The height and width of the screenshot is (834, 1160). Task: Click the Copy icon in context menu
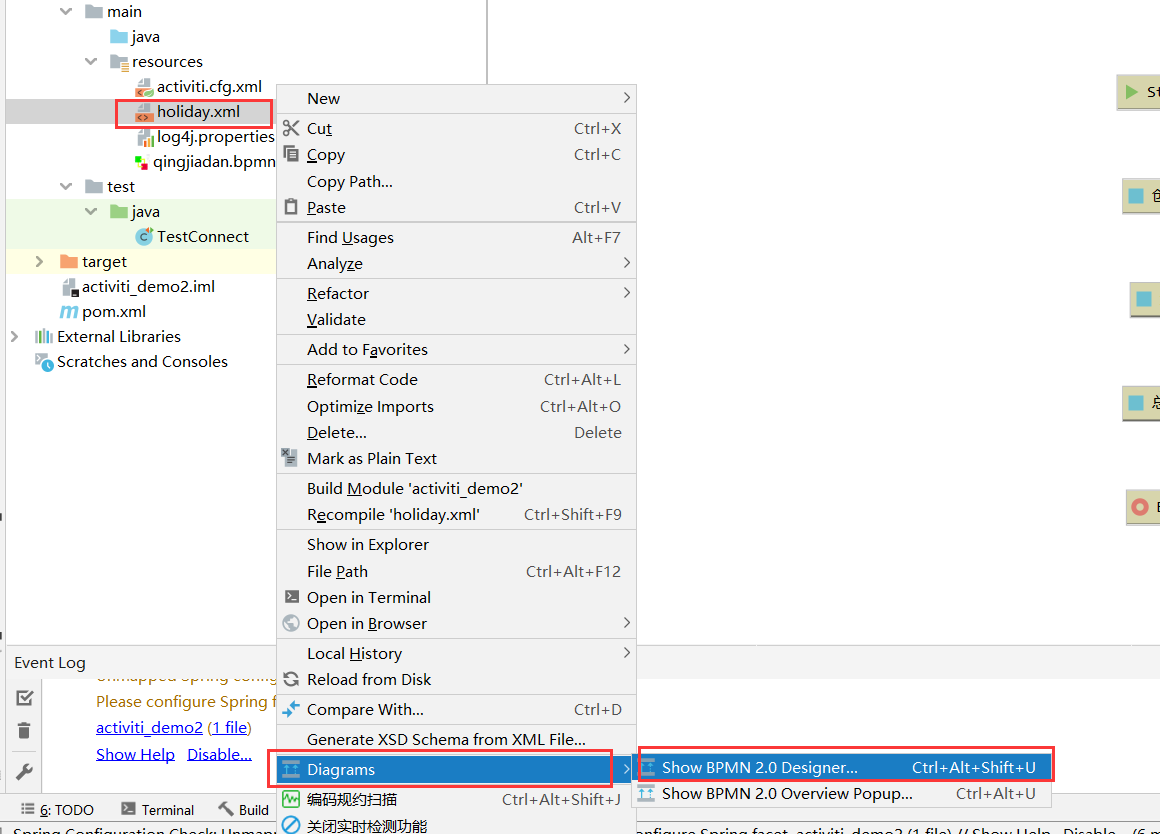click(291, 154)
